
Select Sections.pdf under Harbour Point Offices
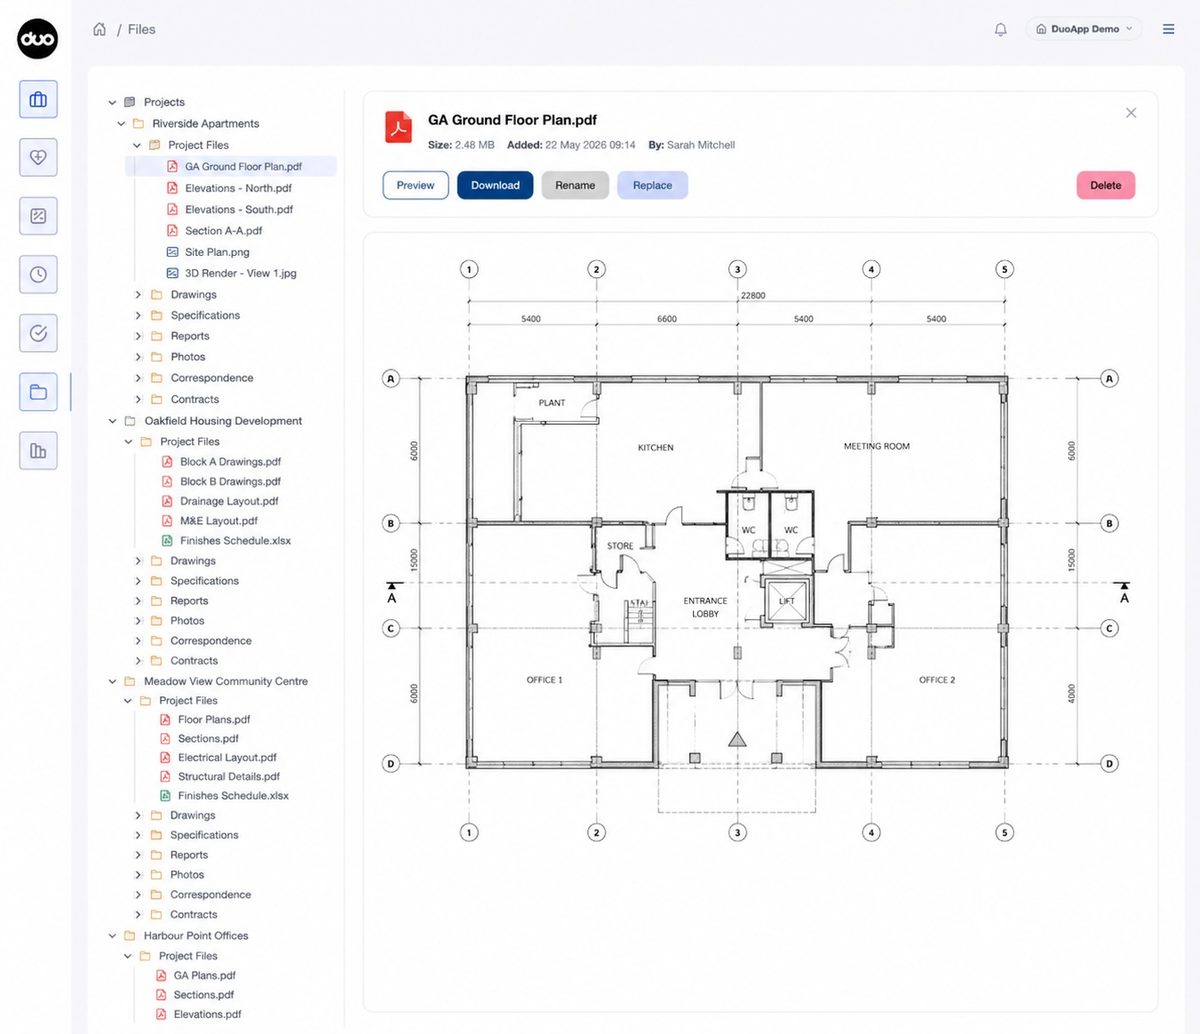point(204,995)
